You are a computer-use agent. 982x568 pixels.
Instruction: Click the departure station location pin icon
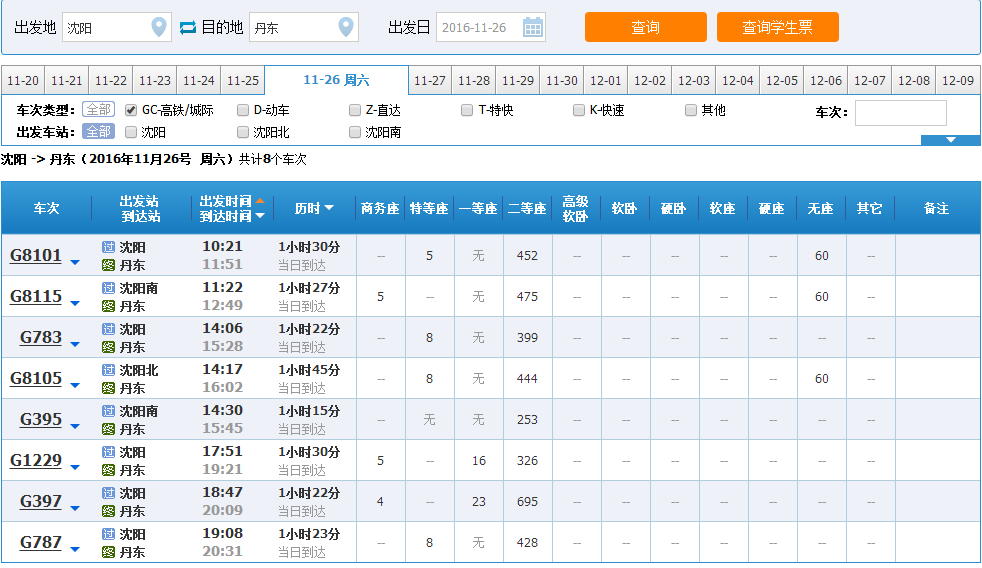pyautogui.click(x=159, y=27)
